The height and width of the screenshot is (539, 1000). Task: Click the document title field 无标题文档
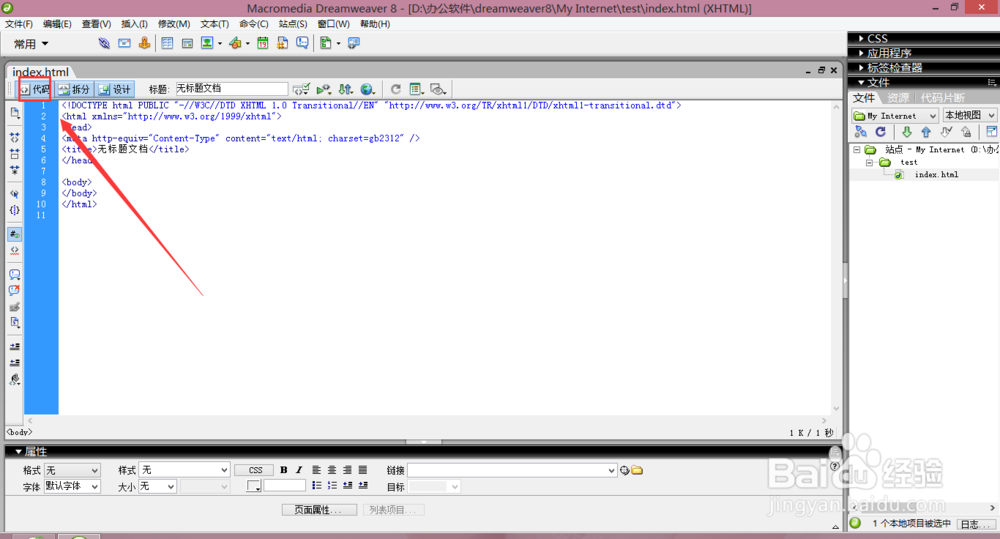click(x=232, y=89)
